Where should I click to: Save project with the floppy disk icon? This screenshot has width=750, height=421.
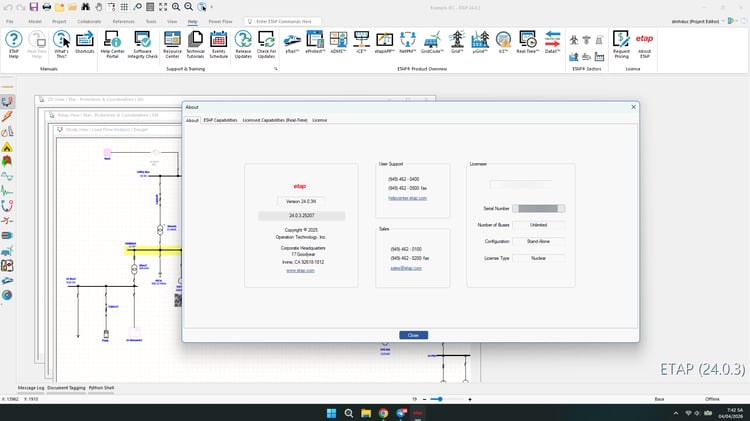33,7
